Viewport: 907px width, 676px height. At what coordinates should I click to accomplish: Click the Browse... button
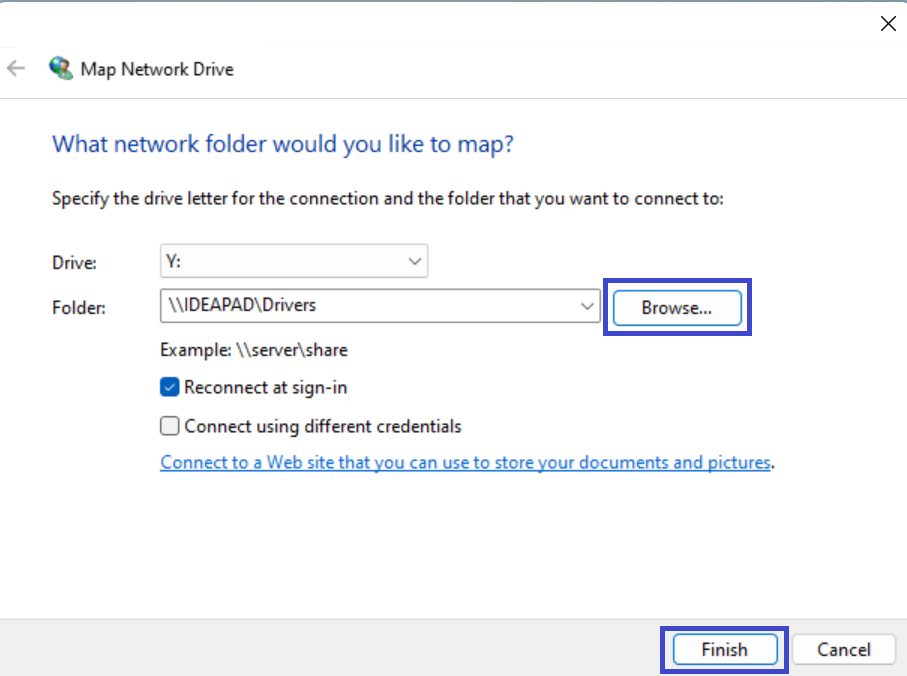[x=676, y=308]
